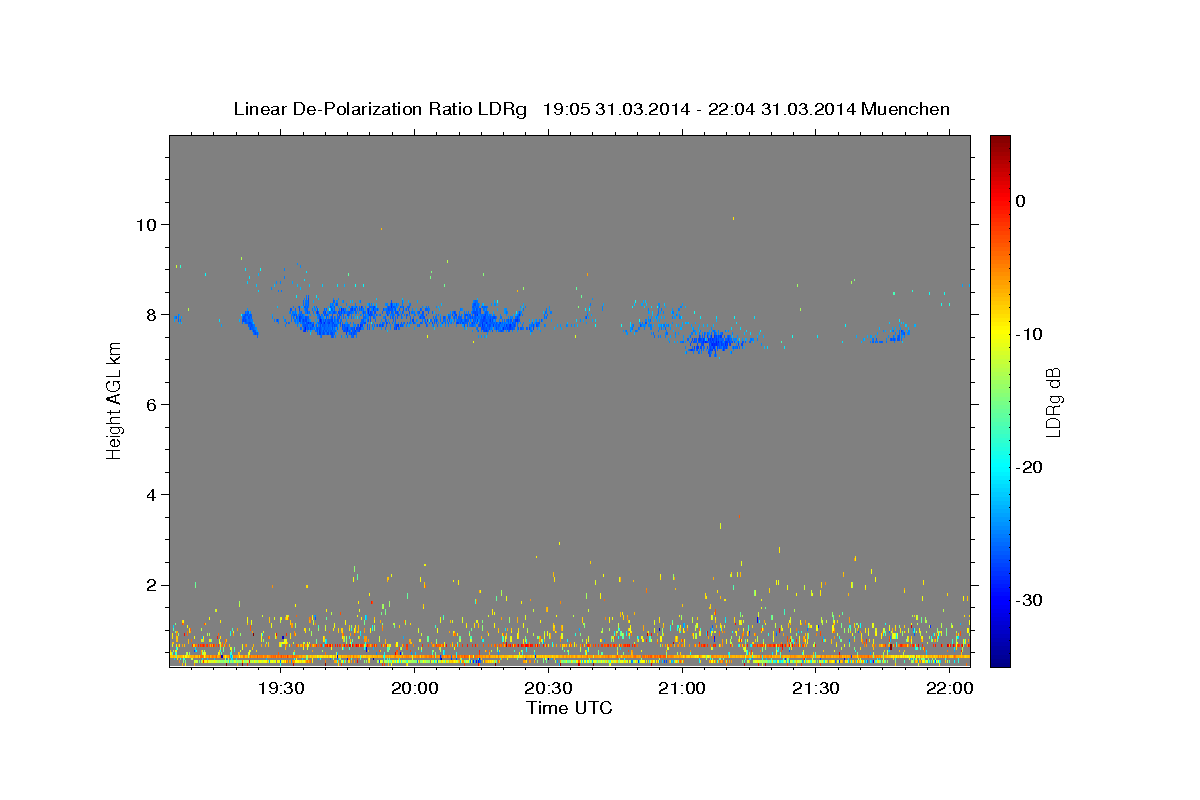This screenshot has height=800, width=1200.
Task: Click the "LDRg dB" colorbar label
Action: [x=1052, y=402]
